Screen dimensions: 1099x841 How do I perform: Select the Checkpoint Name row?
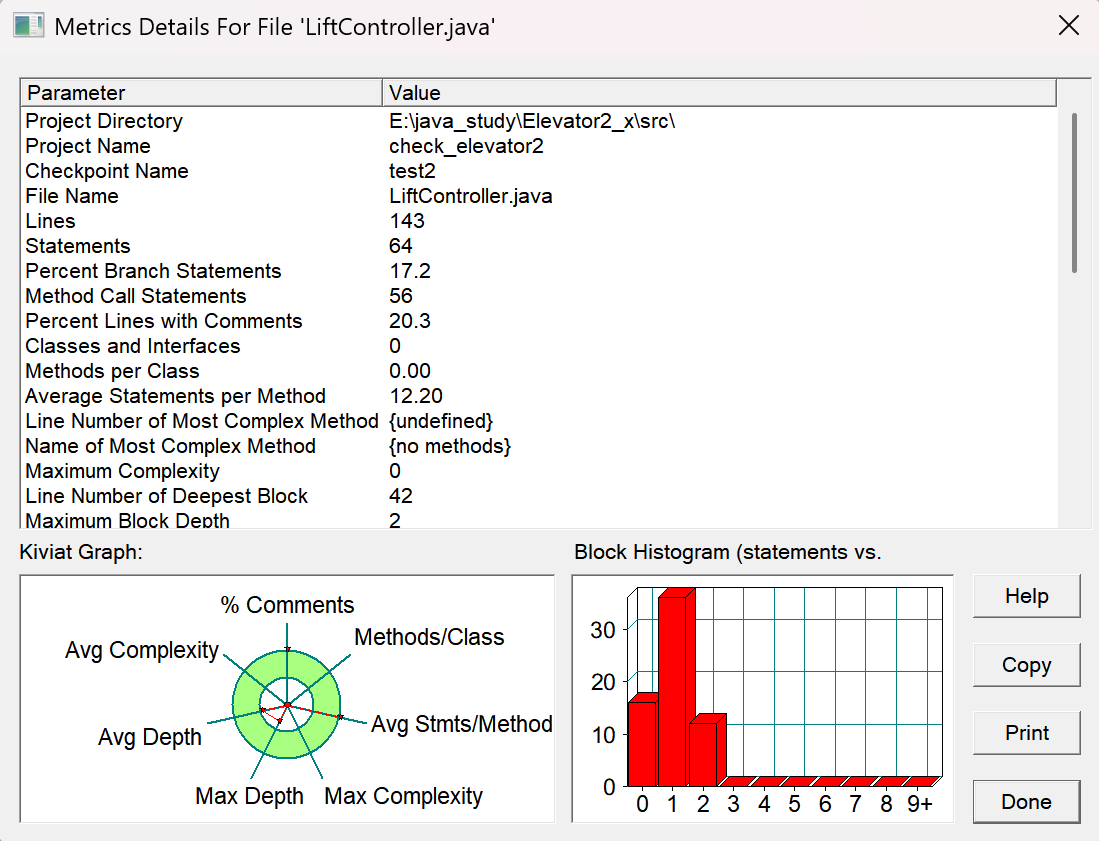pos(538,171)
